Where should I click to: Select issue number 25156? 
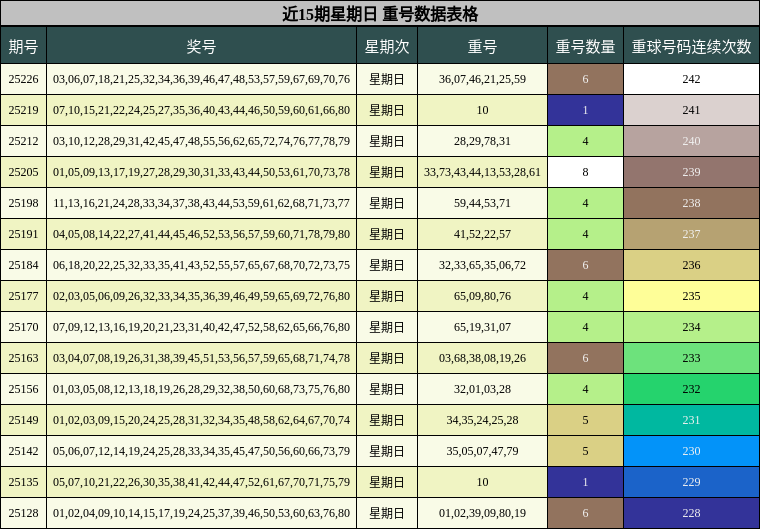[x=23, y=389]
